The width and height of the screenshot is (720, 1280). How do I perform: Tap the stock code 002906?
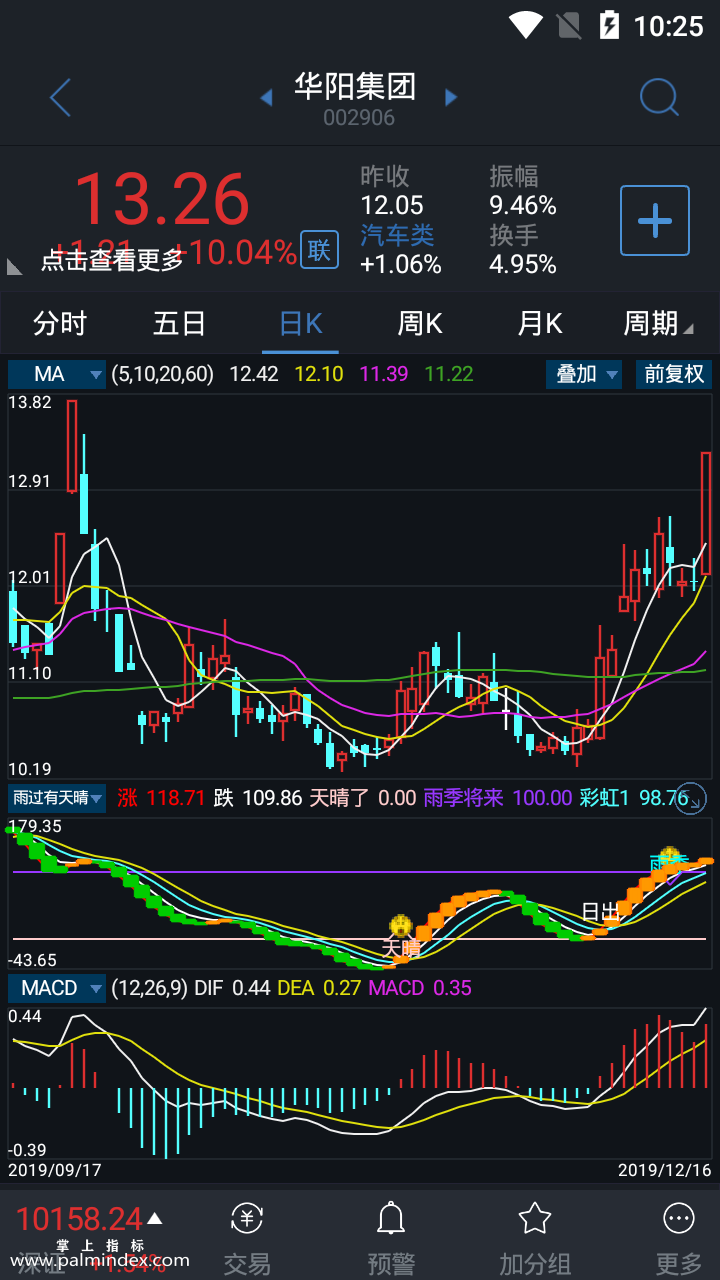359,118
